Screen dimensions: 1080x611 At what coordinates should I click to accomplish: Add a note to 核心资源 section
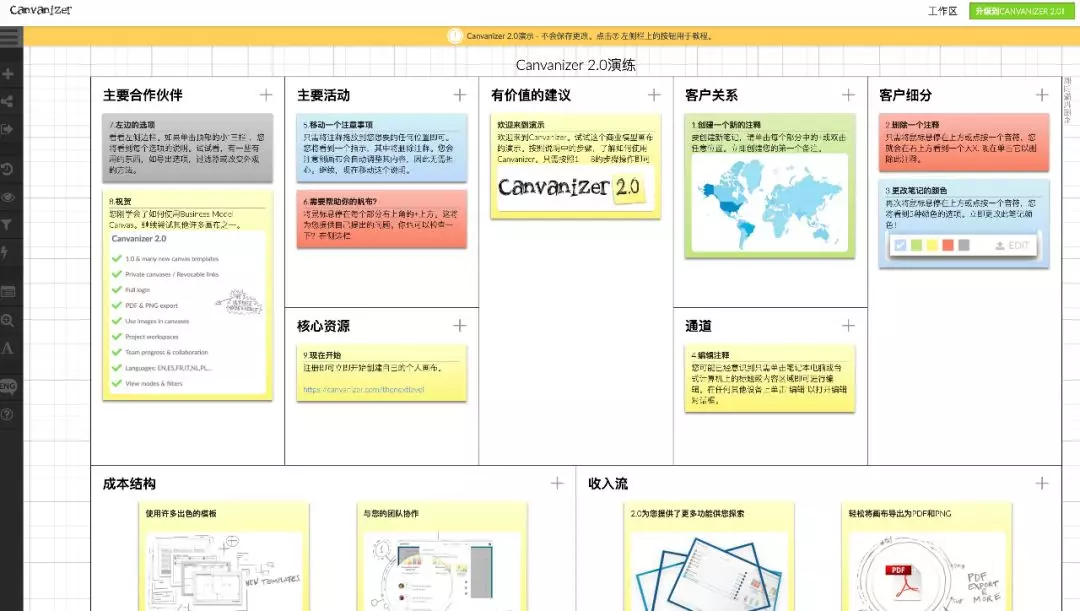tap(460, 325)
